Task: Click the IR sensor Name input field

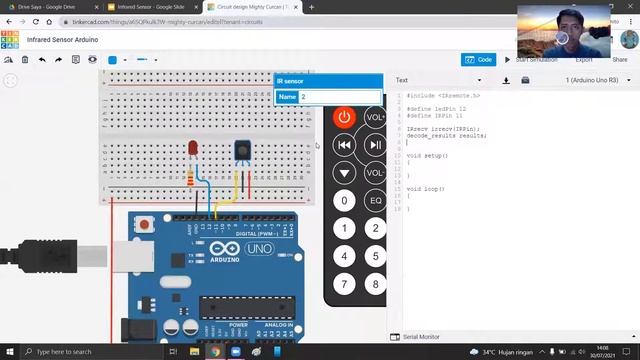Action: (x=340, y=97)
